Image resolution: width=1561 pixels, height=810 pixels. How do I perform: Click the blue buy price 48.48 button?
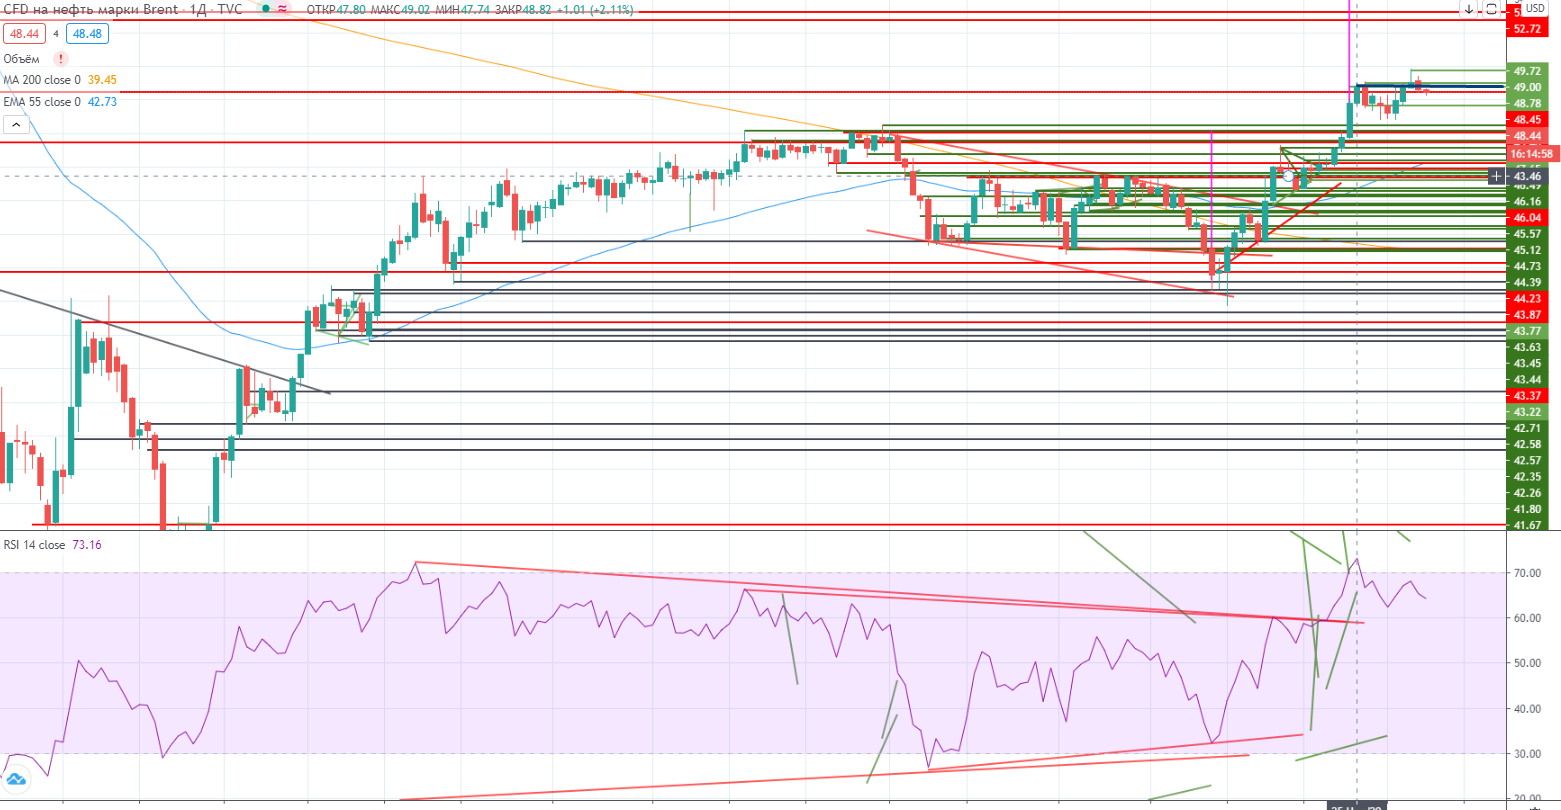[x=87, y=34]
